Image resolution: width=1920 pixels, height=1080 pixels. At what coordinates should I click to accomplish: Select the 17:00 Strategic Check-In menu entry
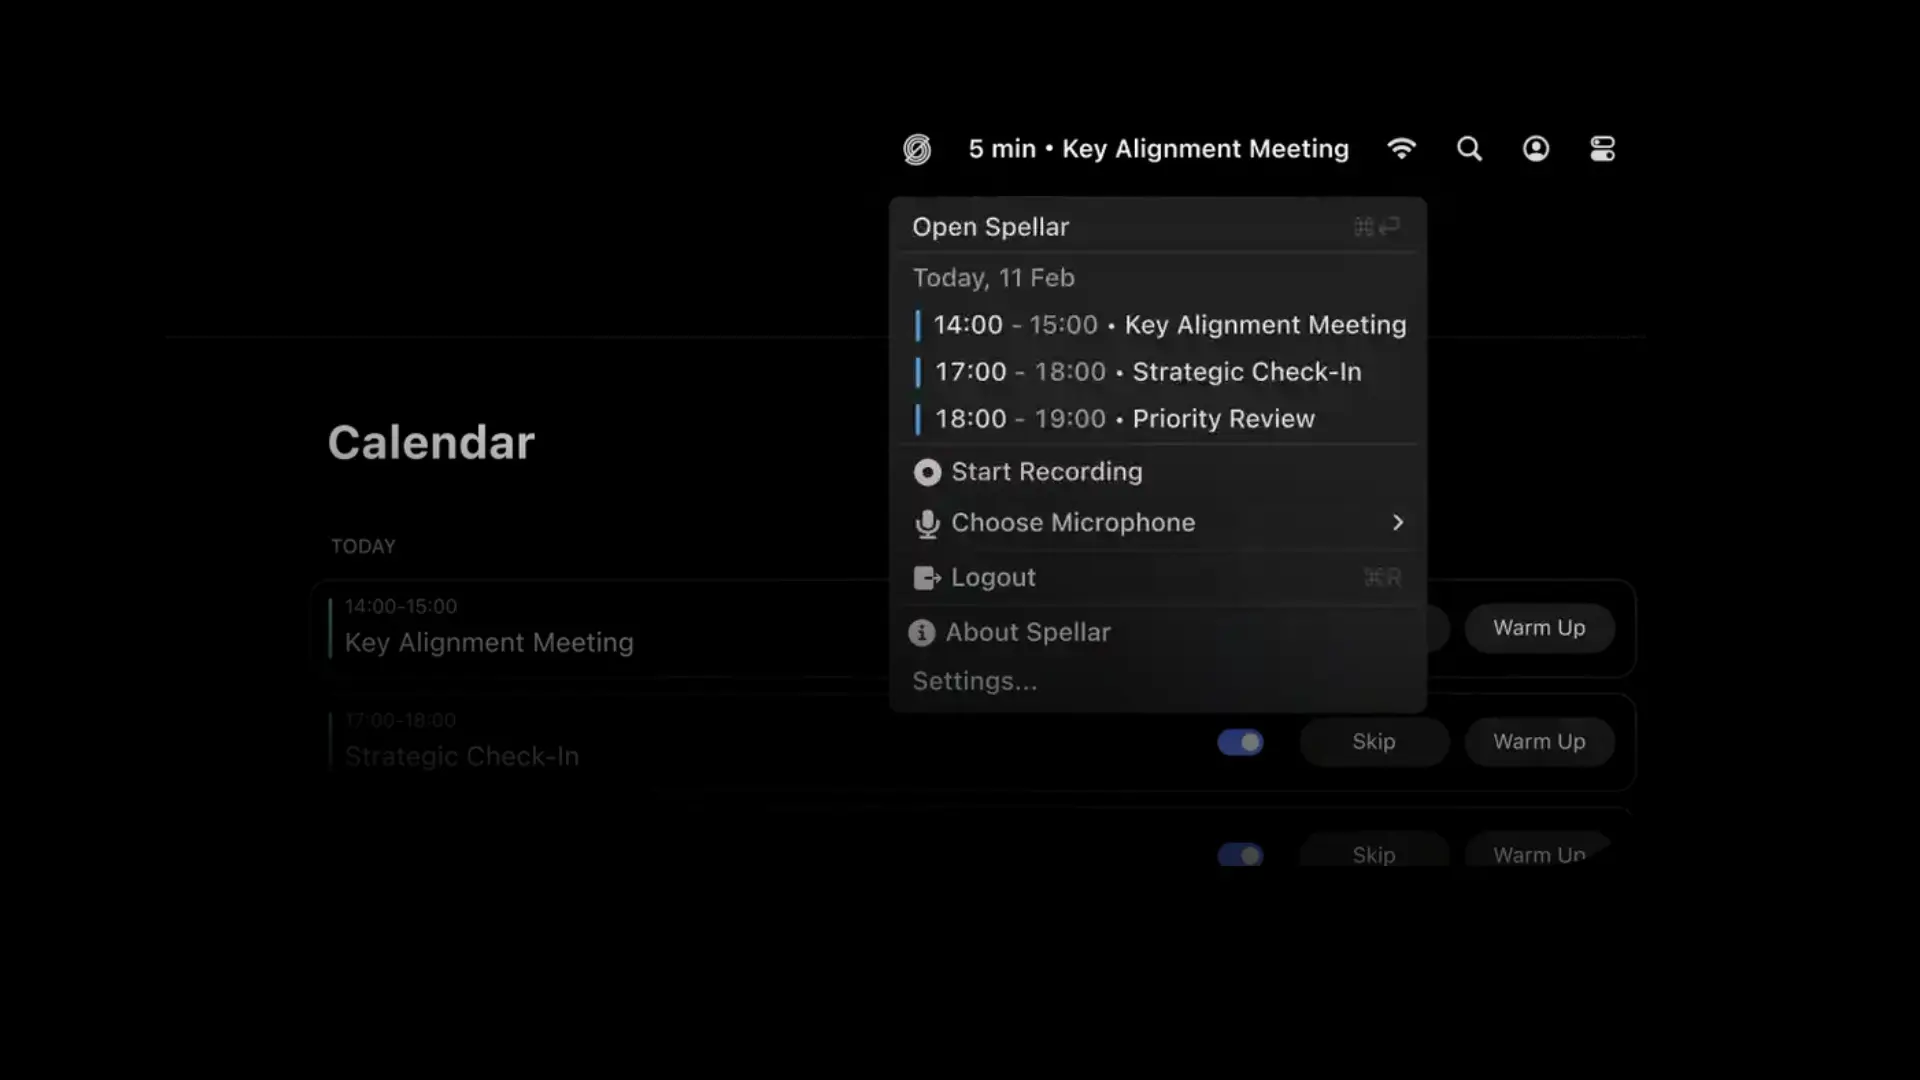coord(1158,372)
